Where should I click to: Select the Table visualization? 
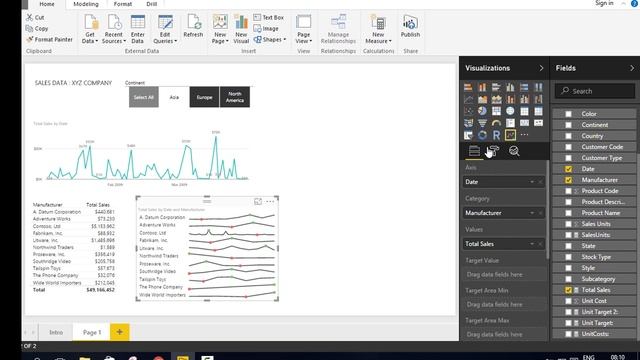tap(524, 111)
